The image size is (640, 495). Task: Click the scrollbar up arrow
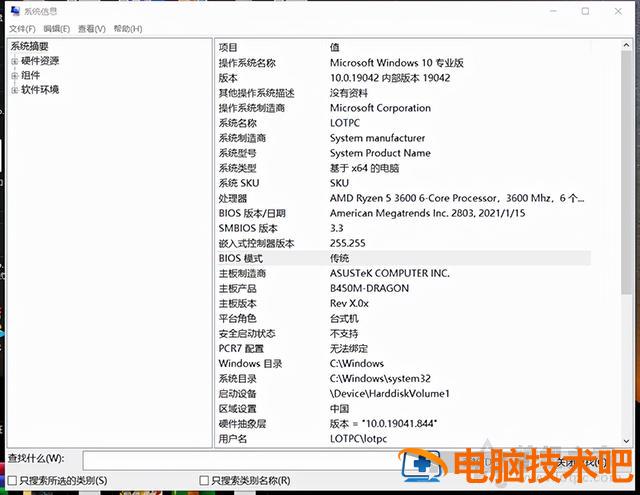point(626,45)
